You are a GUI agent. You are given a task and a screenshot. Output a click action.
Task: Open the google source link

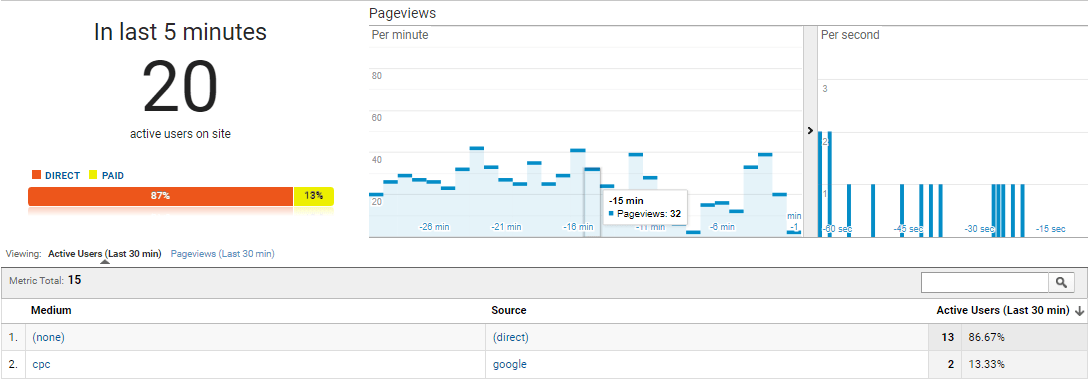pos(509,364)
